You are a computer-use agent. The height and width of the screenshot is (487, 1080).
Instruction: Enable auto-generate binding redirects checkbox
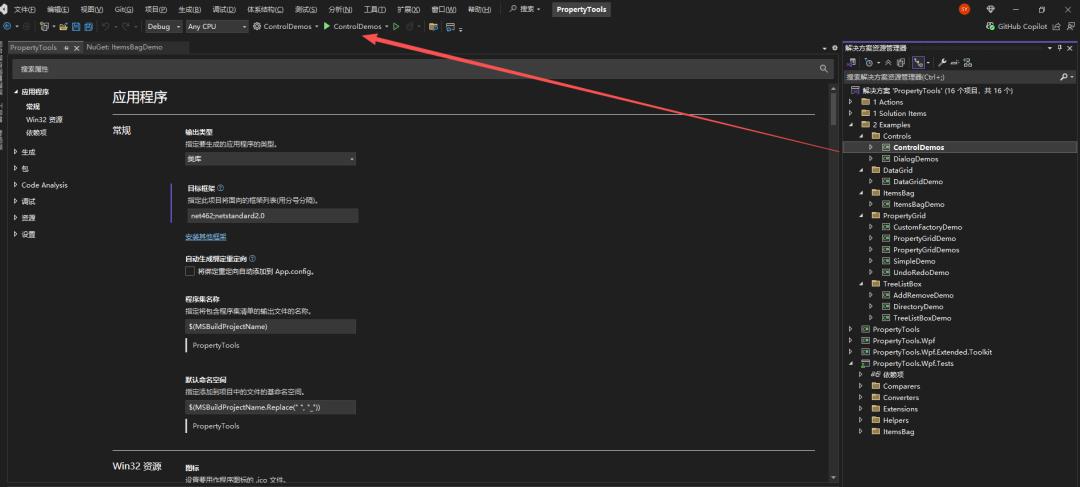[x=190, y=271]
